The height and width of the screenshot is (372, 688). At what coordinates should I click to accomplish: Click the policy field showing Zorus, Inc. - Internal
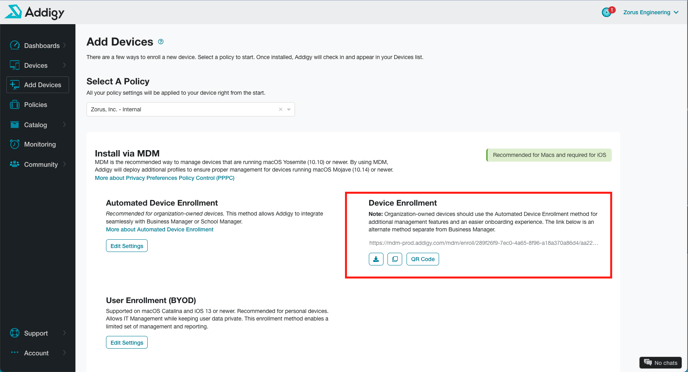pos(190,109)
